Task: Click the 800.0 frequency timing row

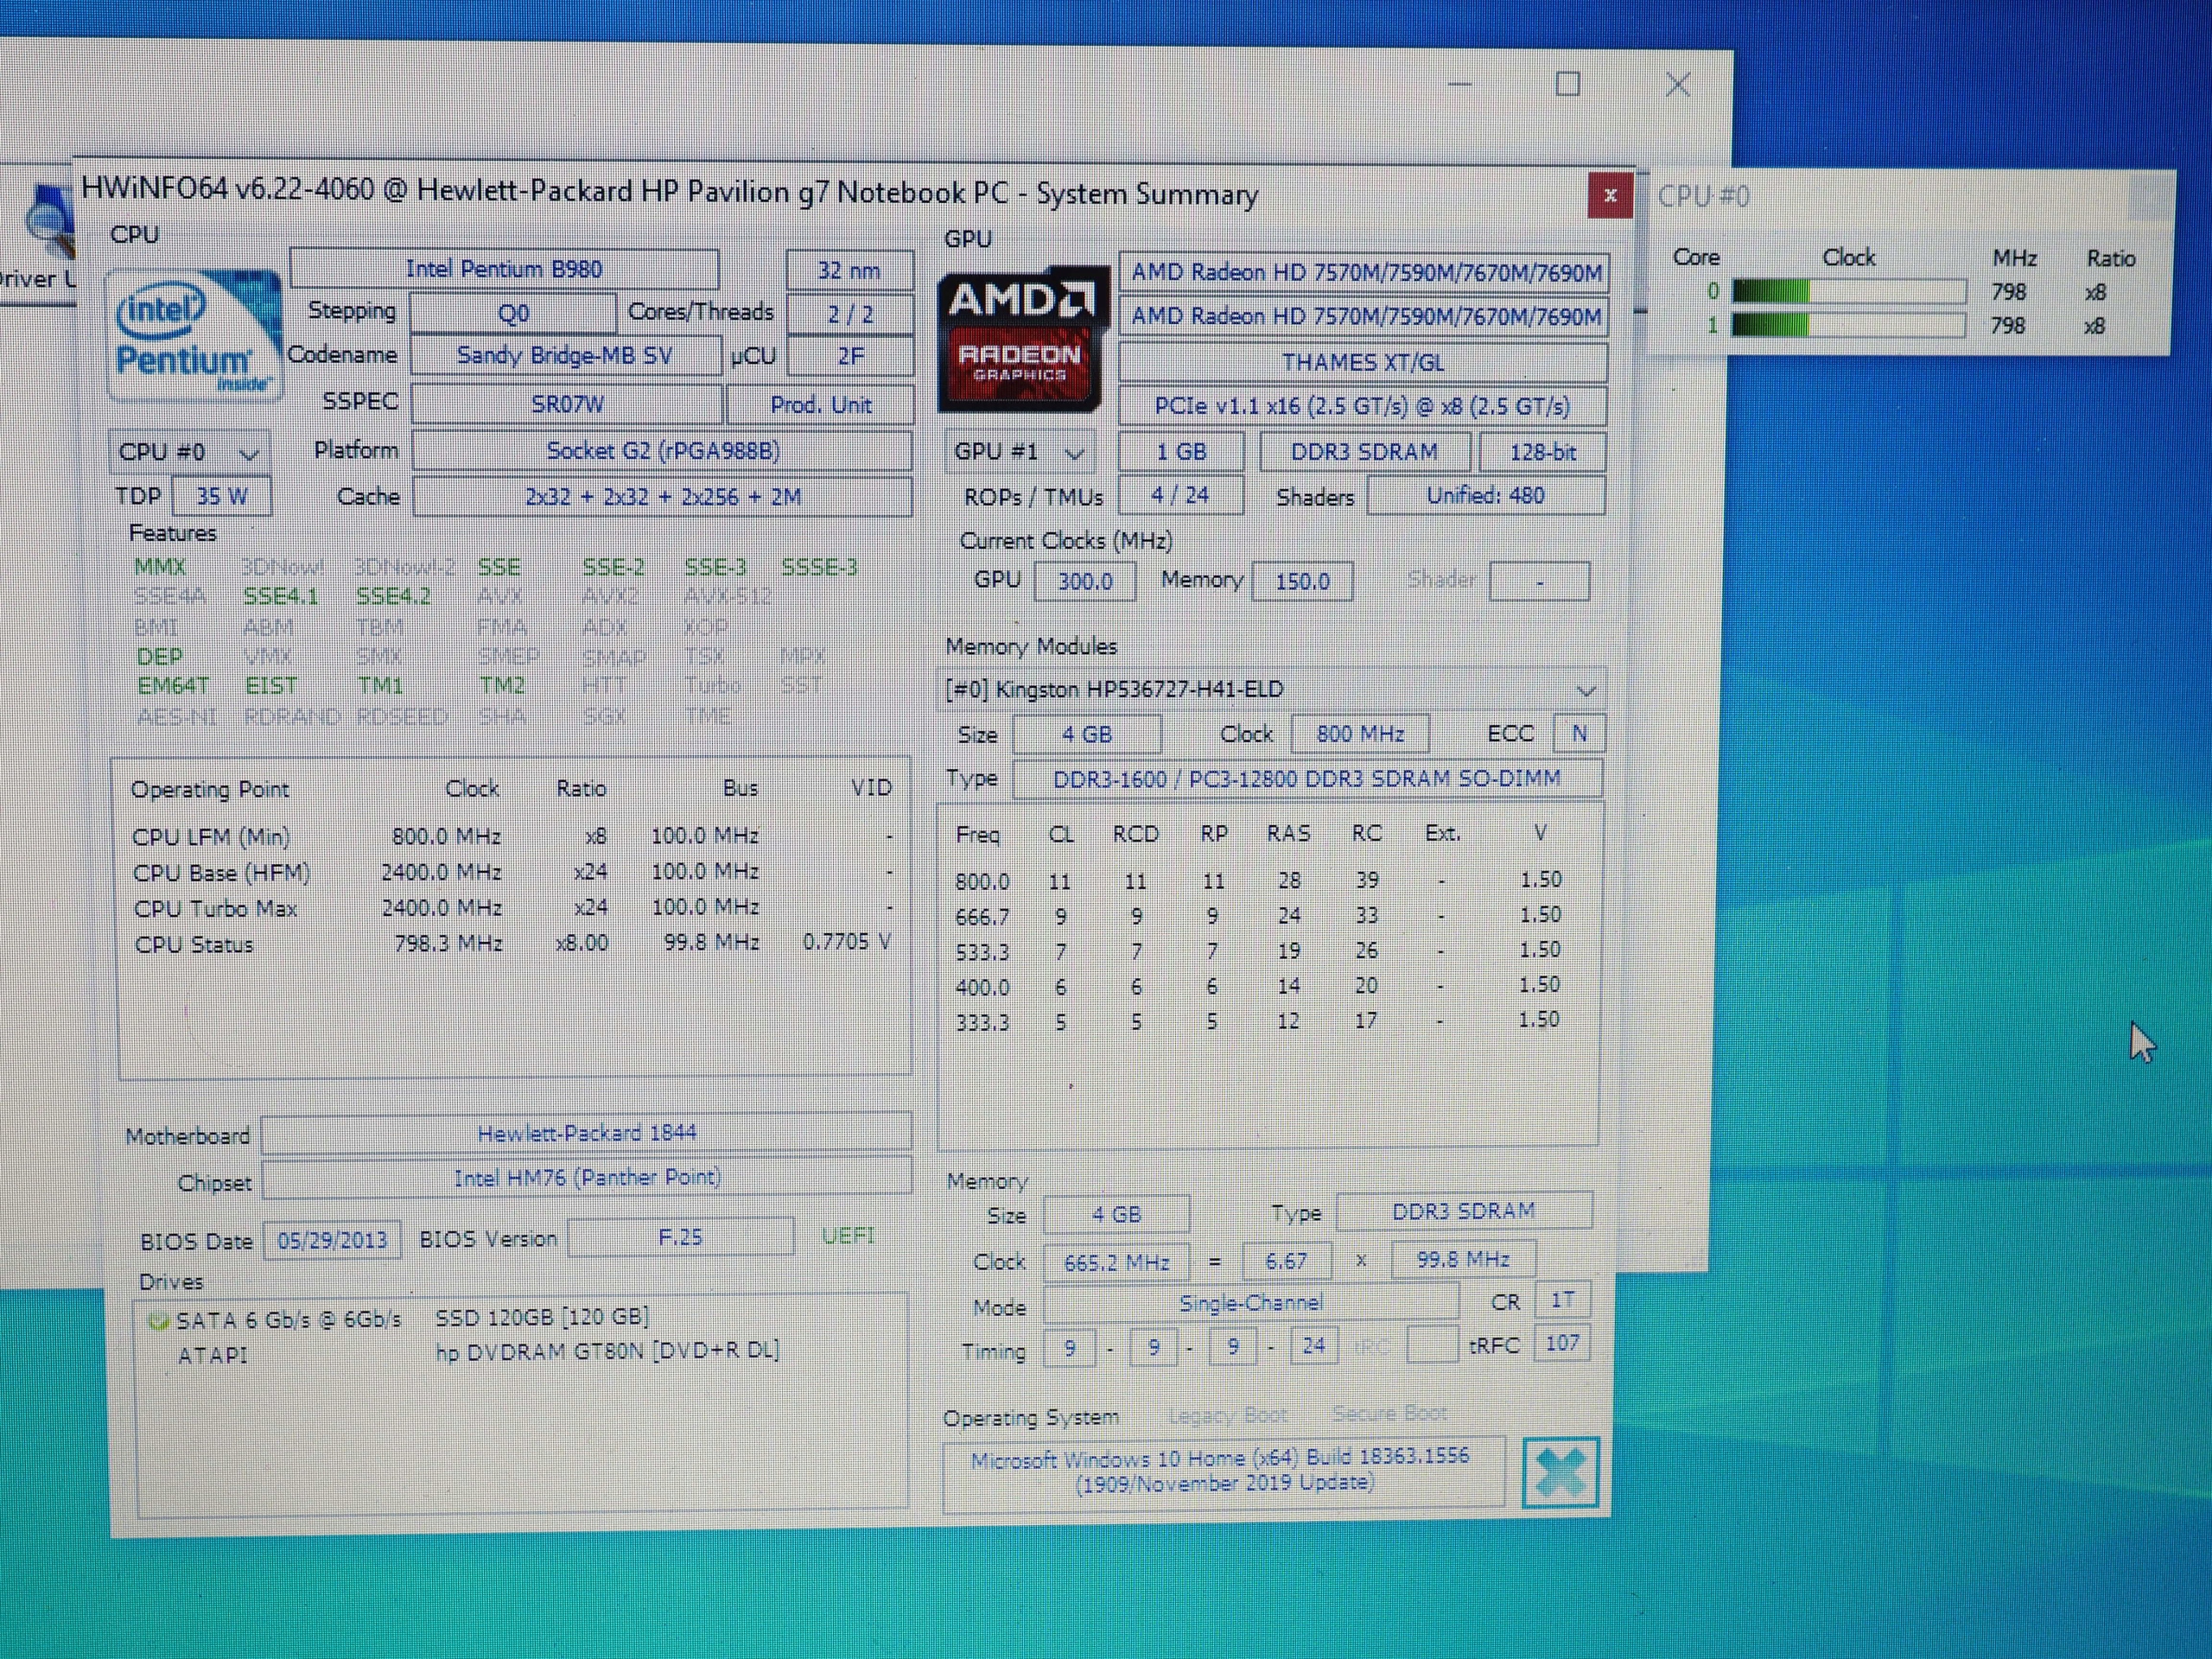Action: pos(1258,881)
